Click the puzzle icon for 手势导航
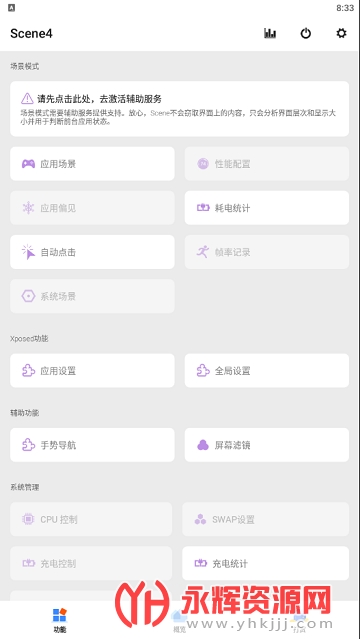The height and width of the screenshot is (639, 360). click(x=28, y=445)
